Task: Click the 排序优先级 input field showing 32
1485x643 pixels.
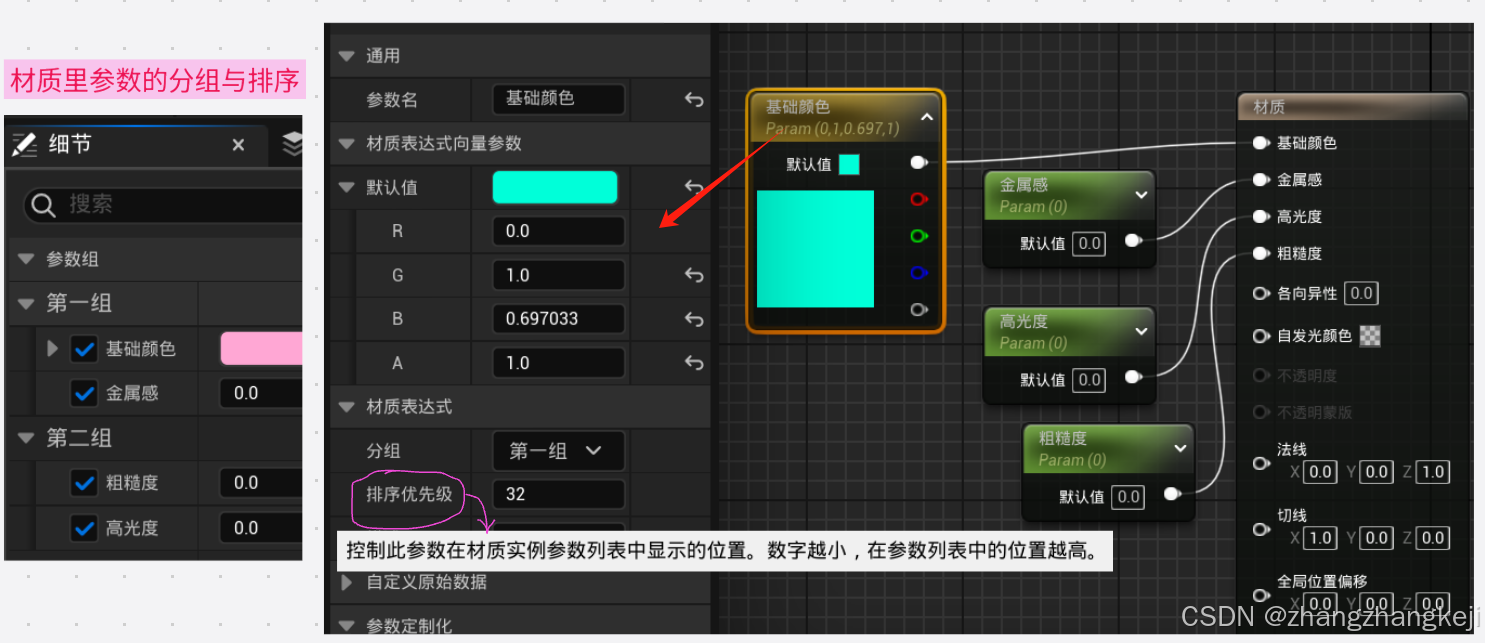Action: pyautogui.click(x=558, y=494)
